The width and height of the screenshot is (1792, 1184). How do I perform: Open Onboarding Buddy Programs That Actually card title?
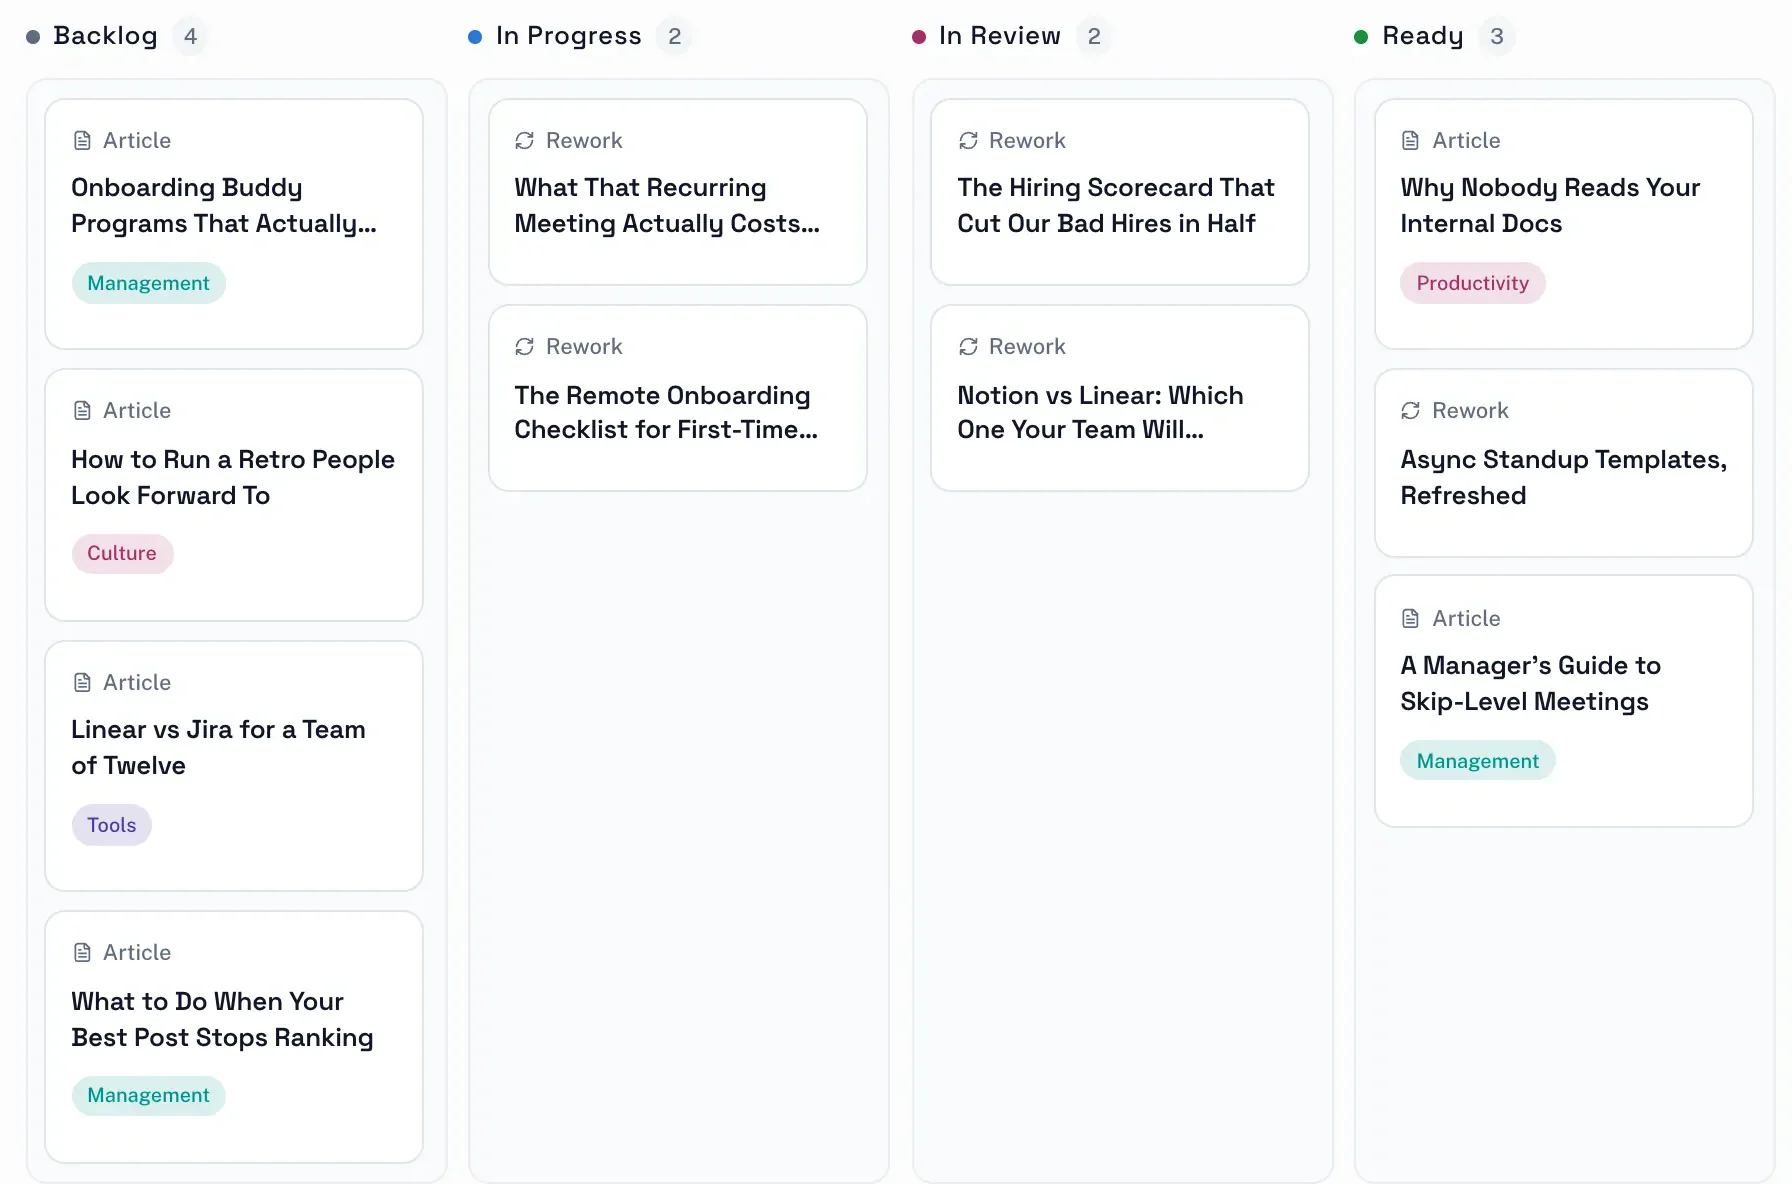pos(224,206)
